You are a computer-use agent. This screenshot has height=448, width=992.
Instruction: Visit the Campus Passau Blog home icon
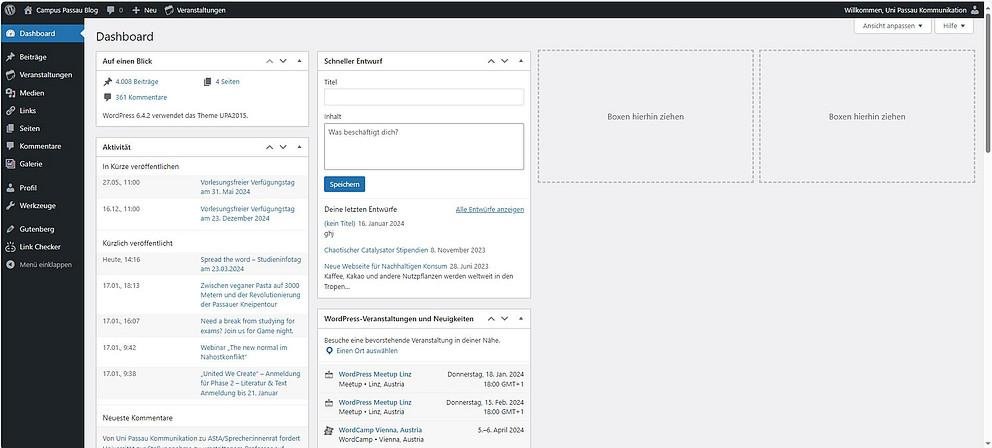pos(28,10)
